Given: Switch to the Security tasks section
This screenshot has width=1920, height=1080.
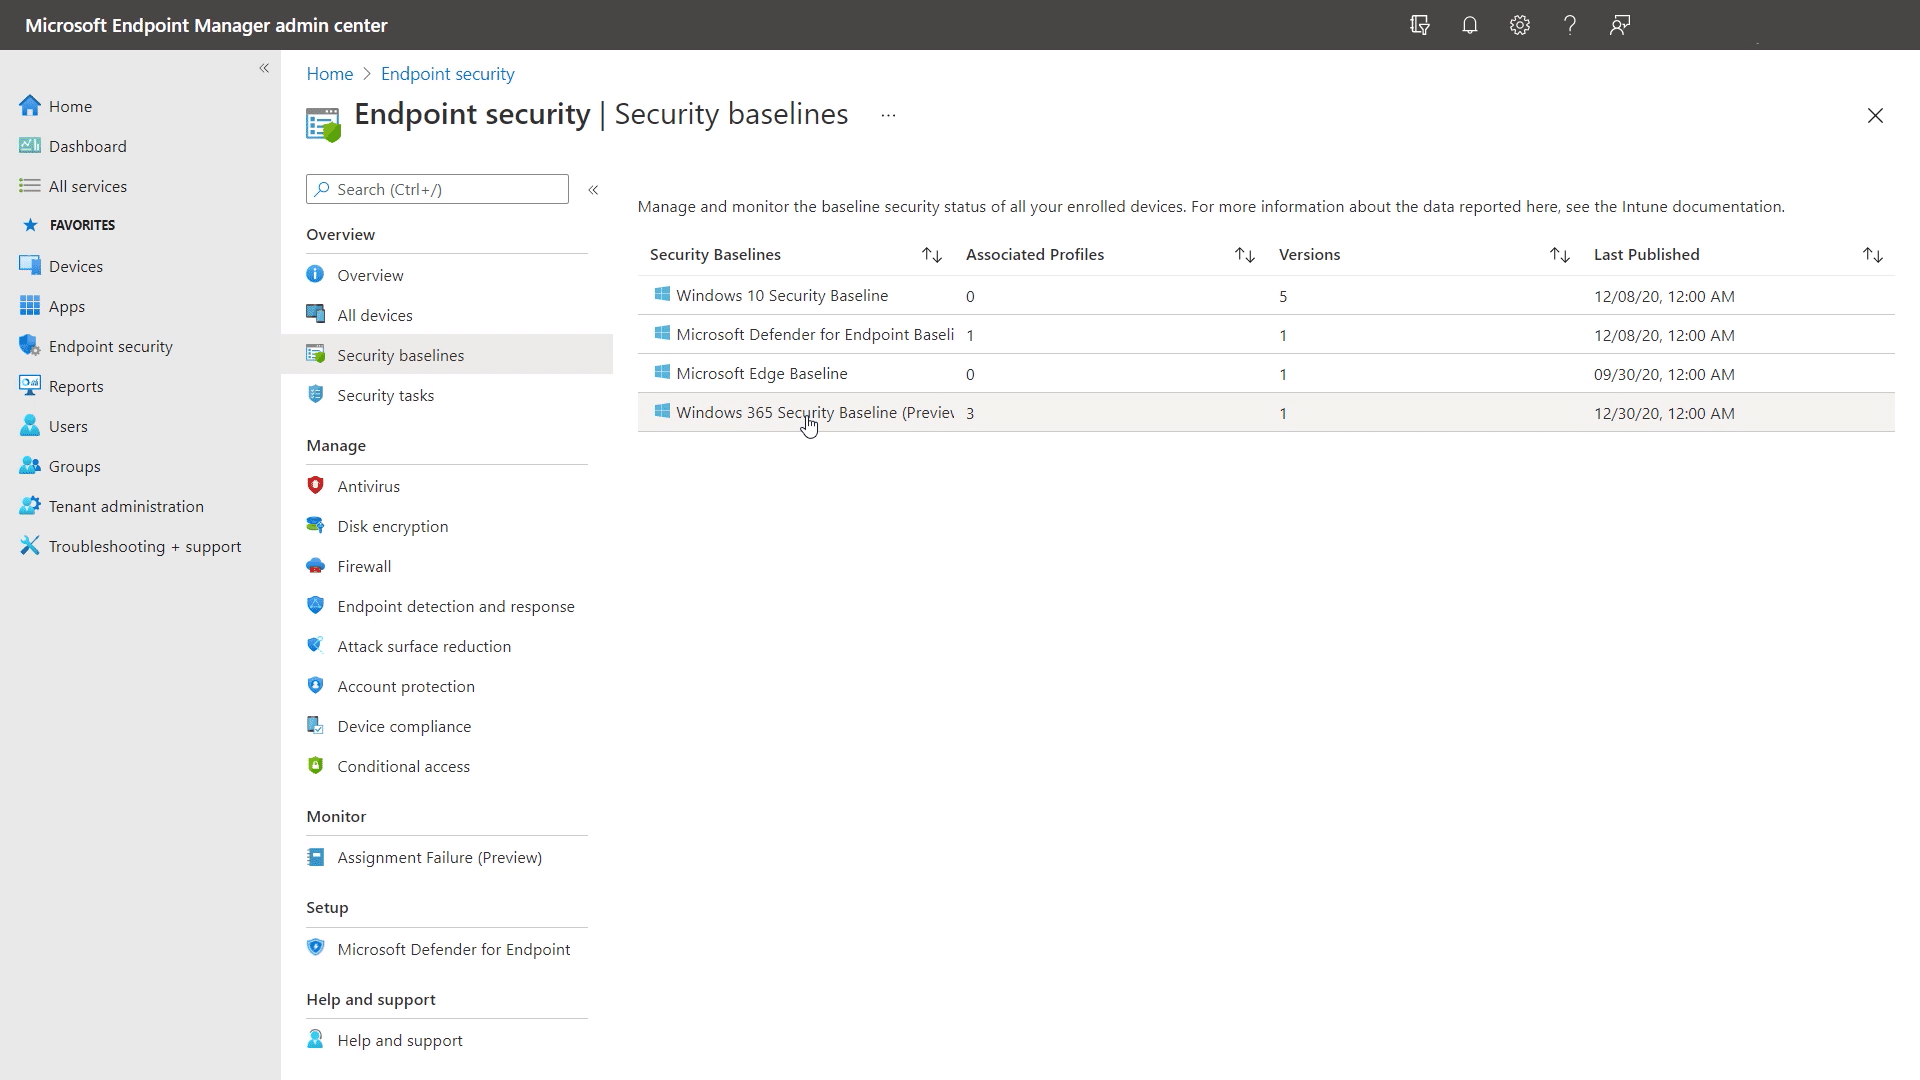Looking at the screenshot, I should pyautogui.click(x=385, y=395).
